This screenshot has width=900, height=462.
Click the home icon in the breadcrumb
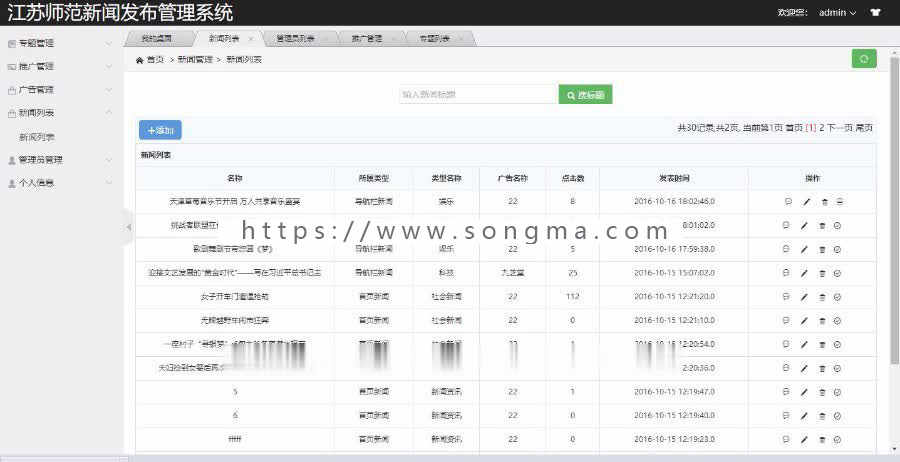click(139, 60)
